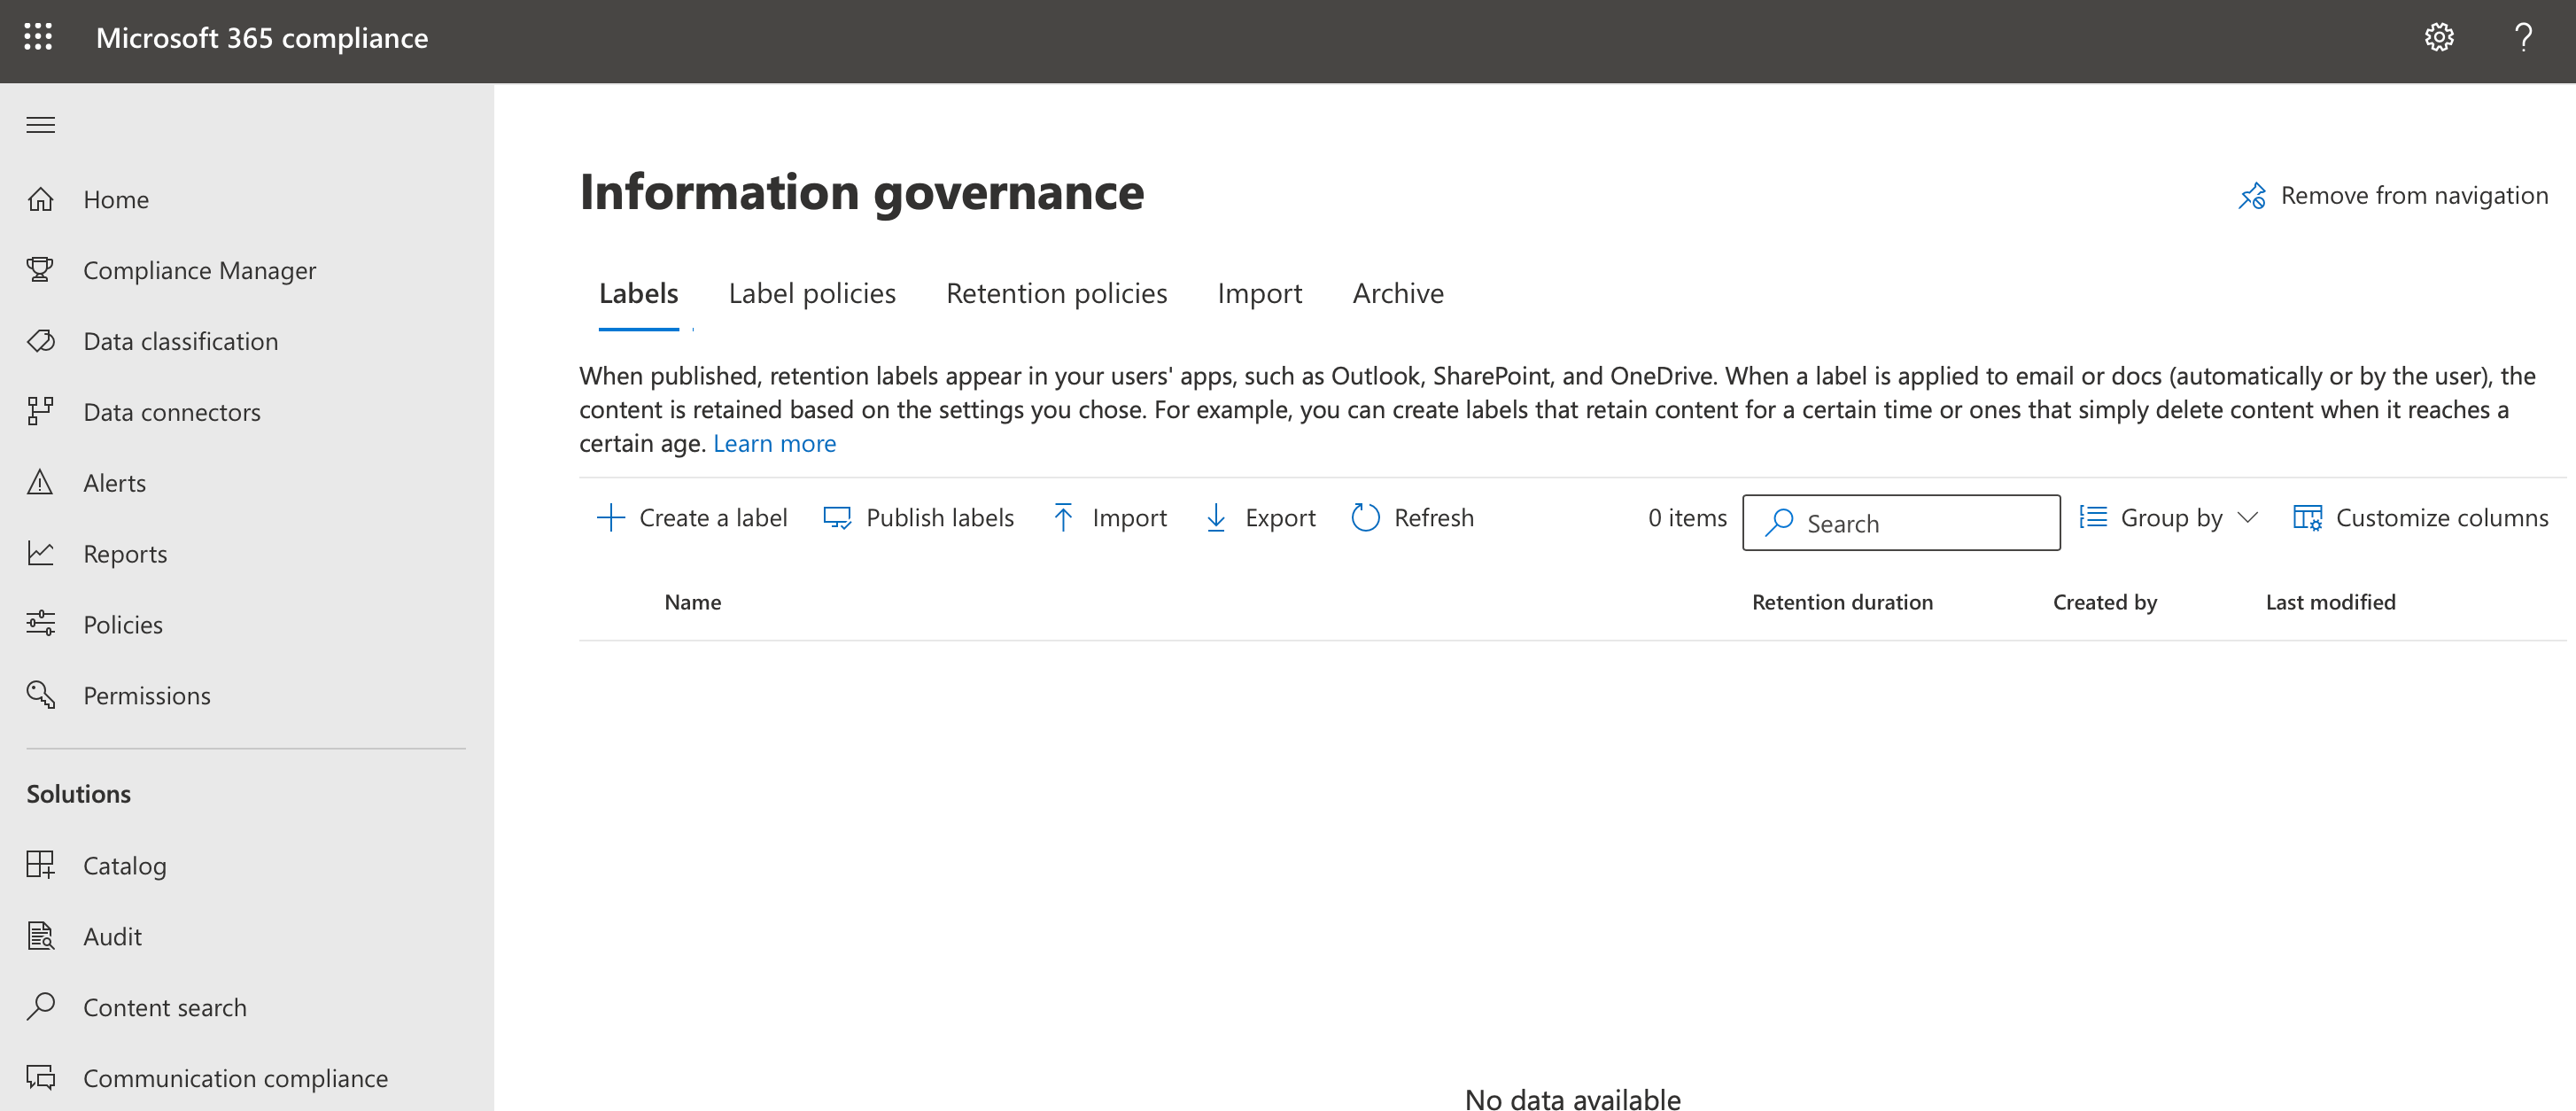The image size is (2576, 1111).
Task: Click Create a label button
Action: coord(692,518)
